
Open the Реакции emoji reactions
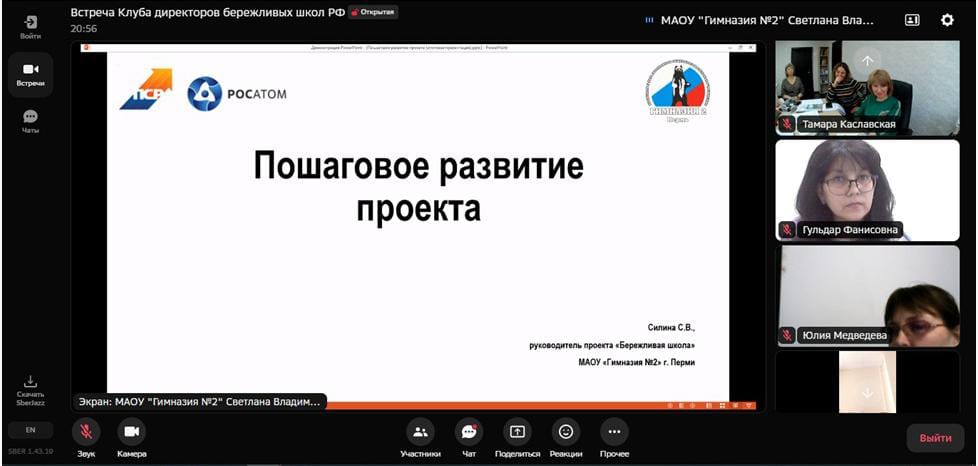click(566, 432)
